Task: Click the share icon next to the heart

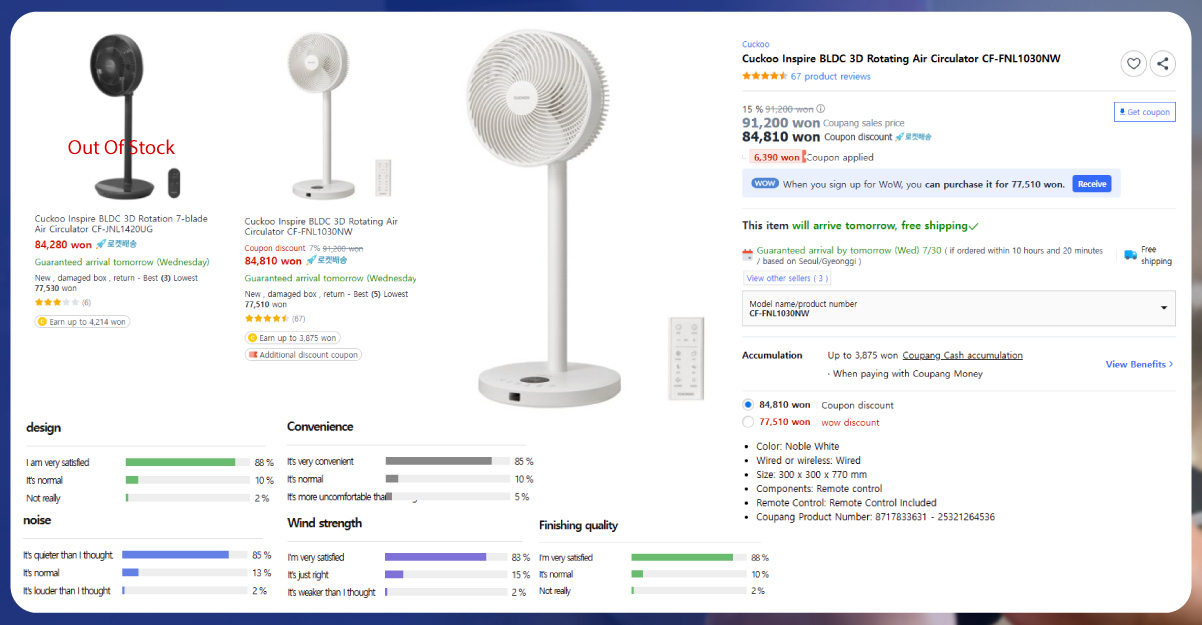Action: pos(1162,63)
